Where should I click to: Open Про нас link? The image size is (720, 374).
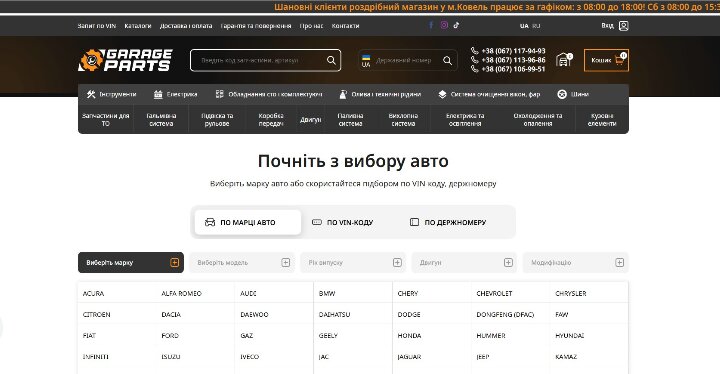tap(311, 26)
